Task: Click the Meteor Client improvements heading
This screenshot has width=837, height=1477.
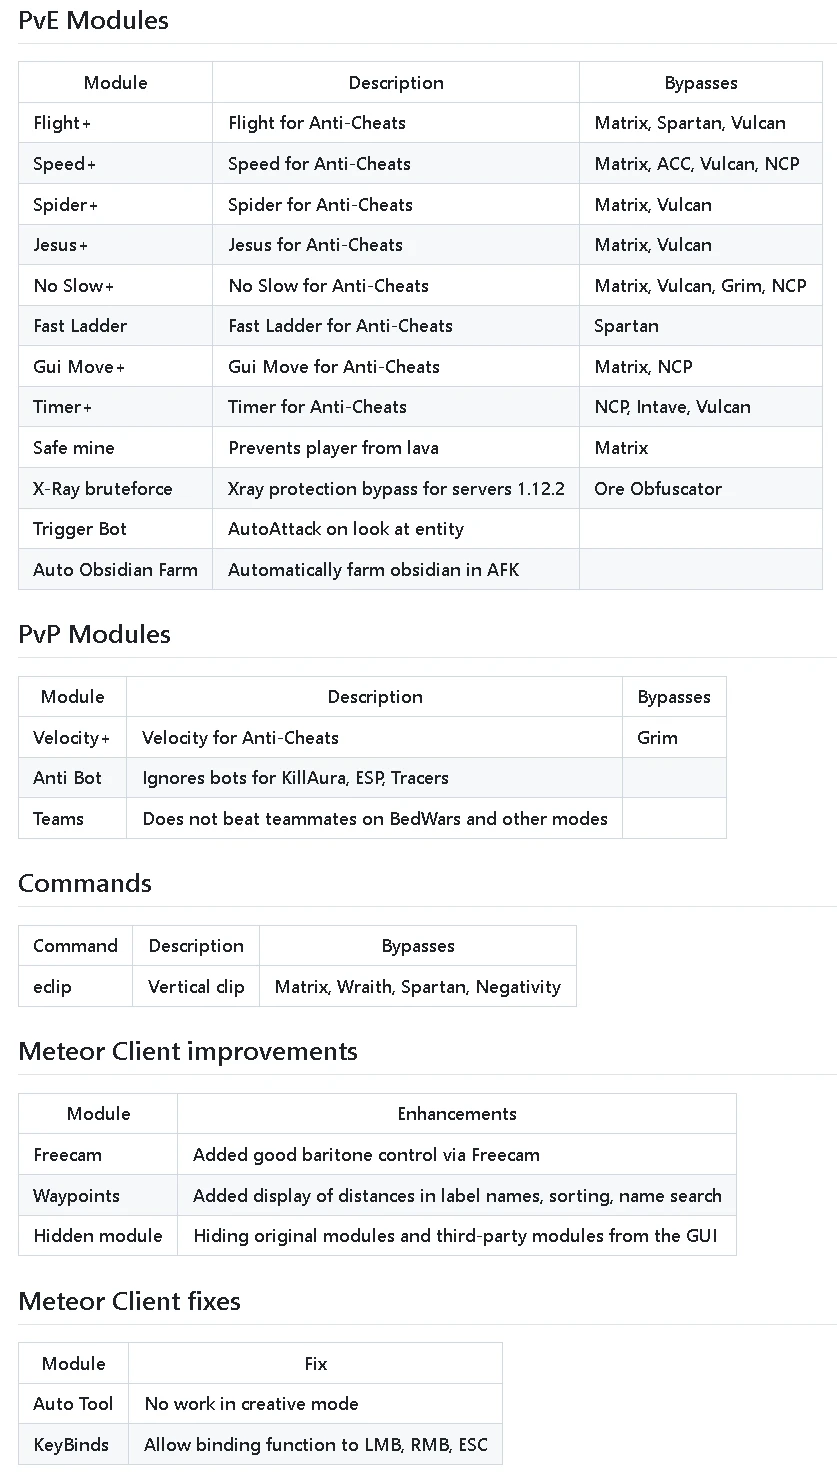Action: coord(188,1051)
